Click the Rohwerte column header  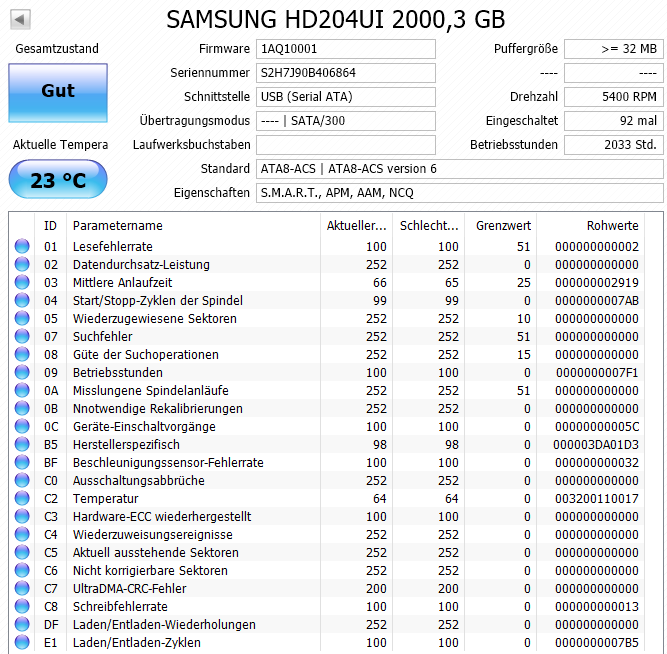591,226
